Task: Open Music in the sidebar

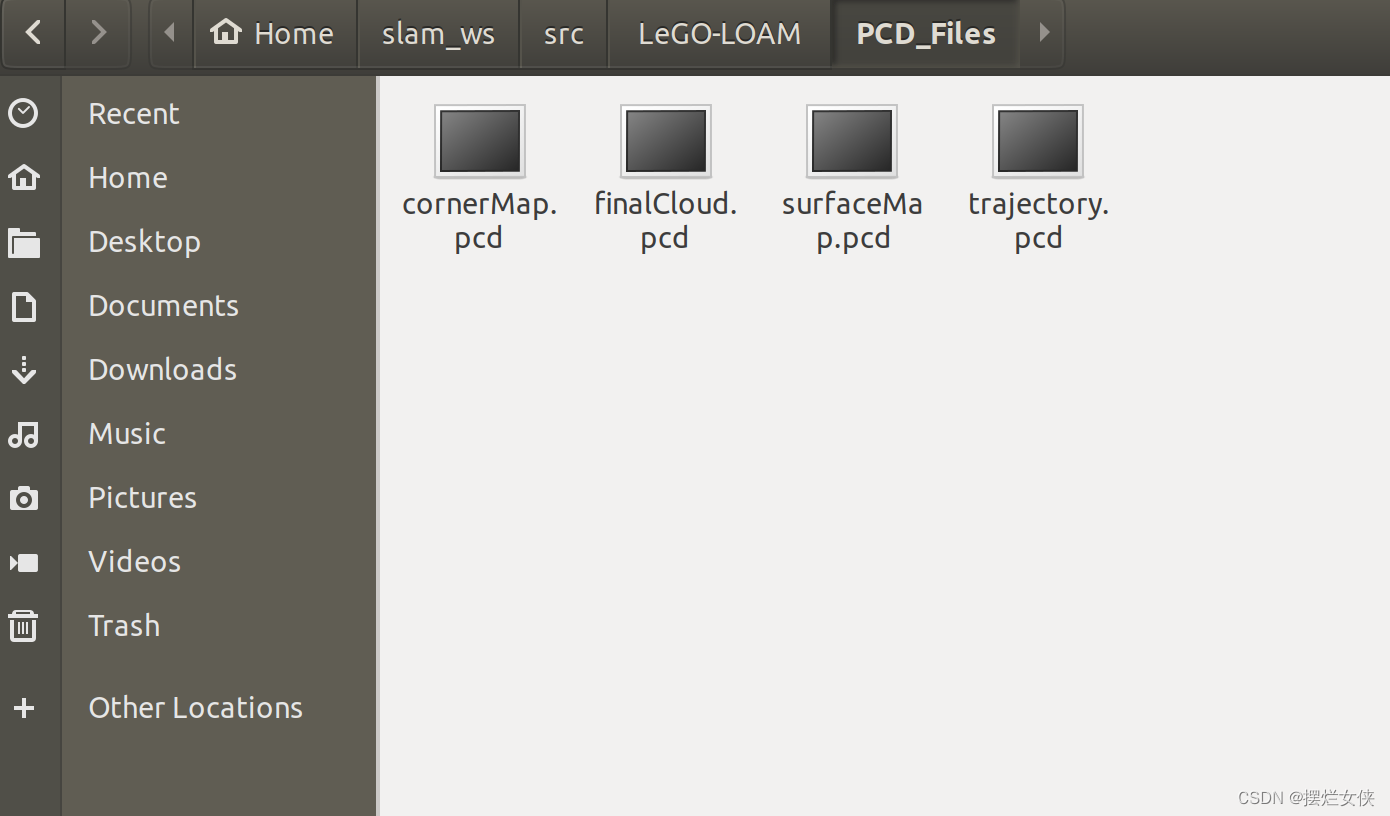Action: click(127, 434)
